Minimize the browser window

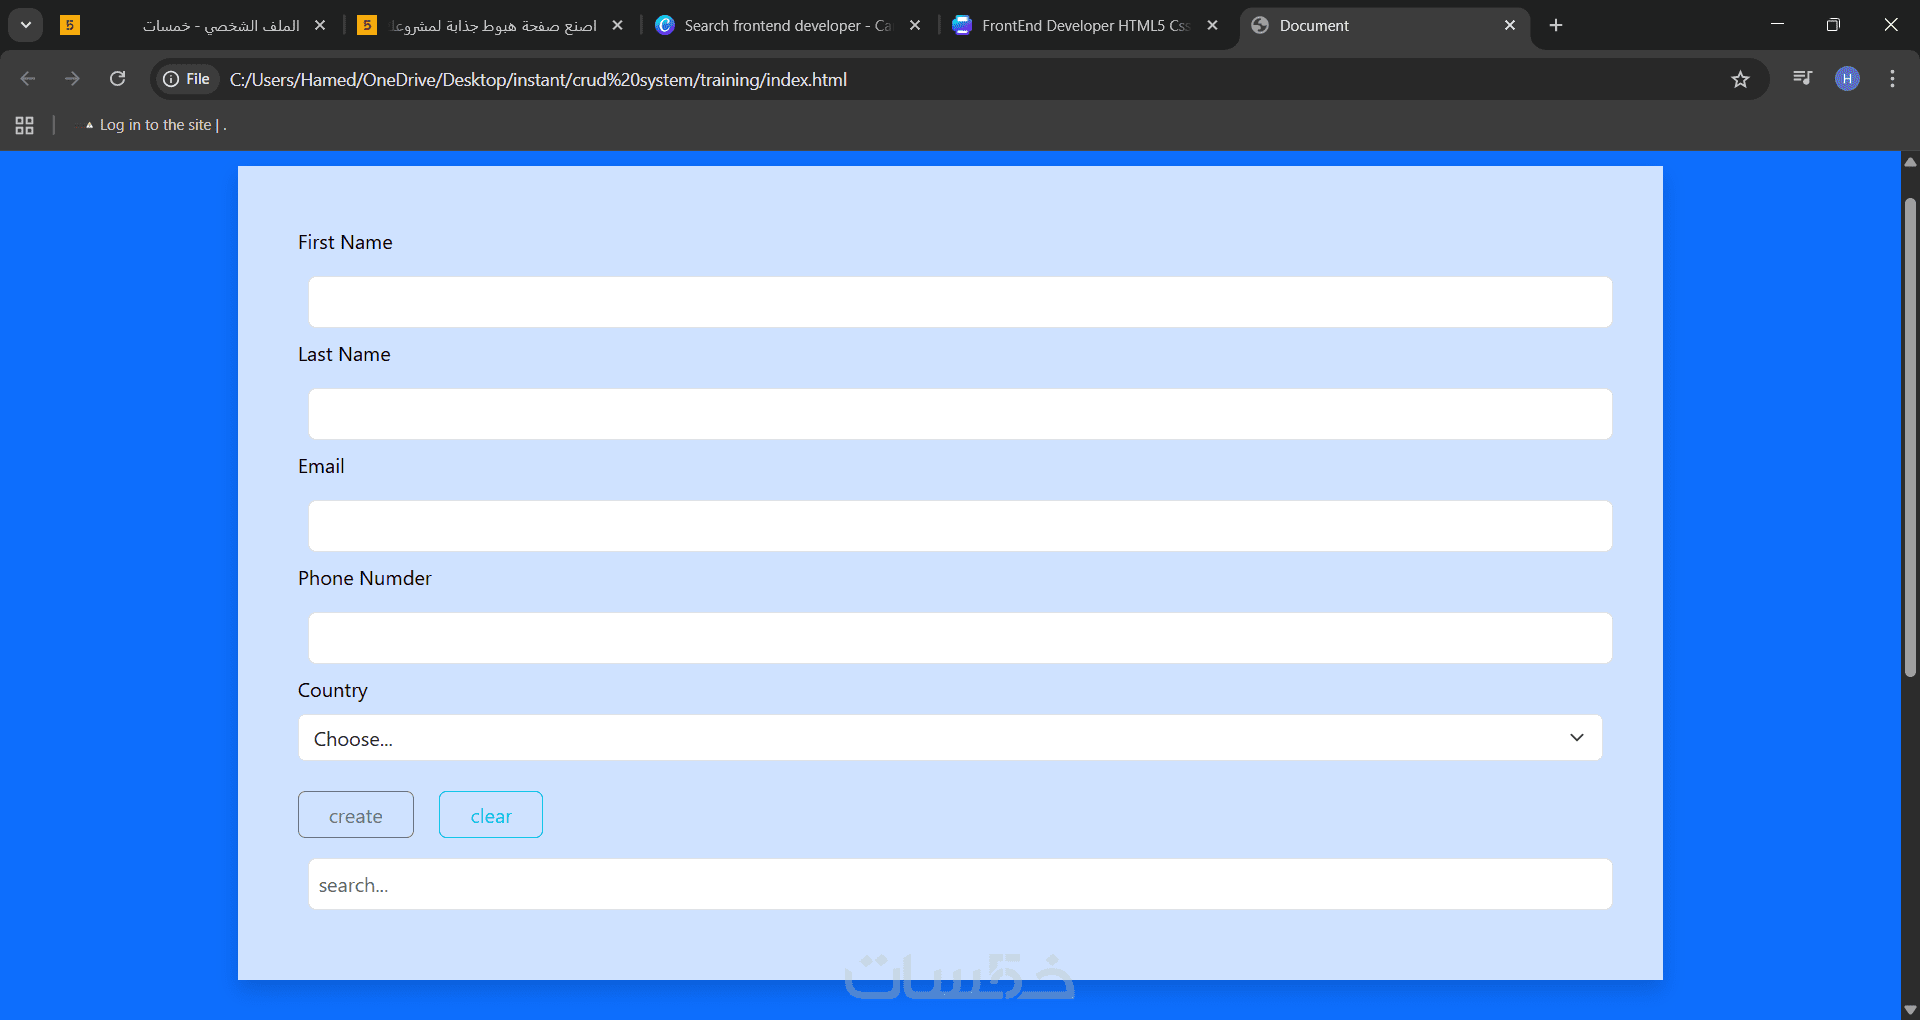point(1777,25)
